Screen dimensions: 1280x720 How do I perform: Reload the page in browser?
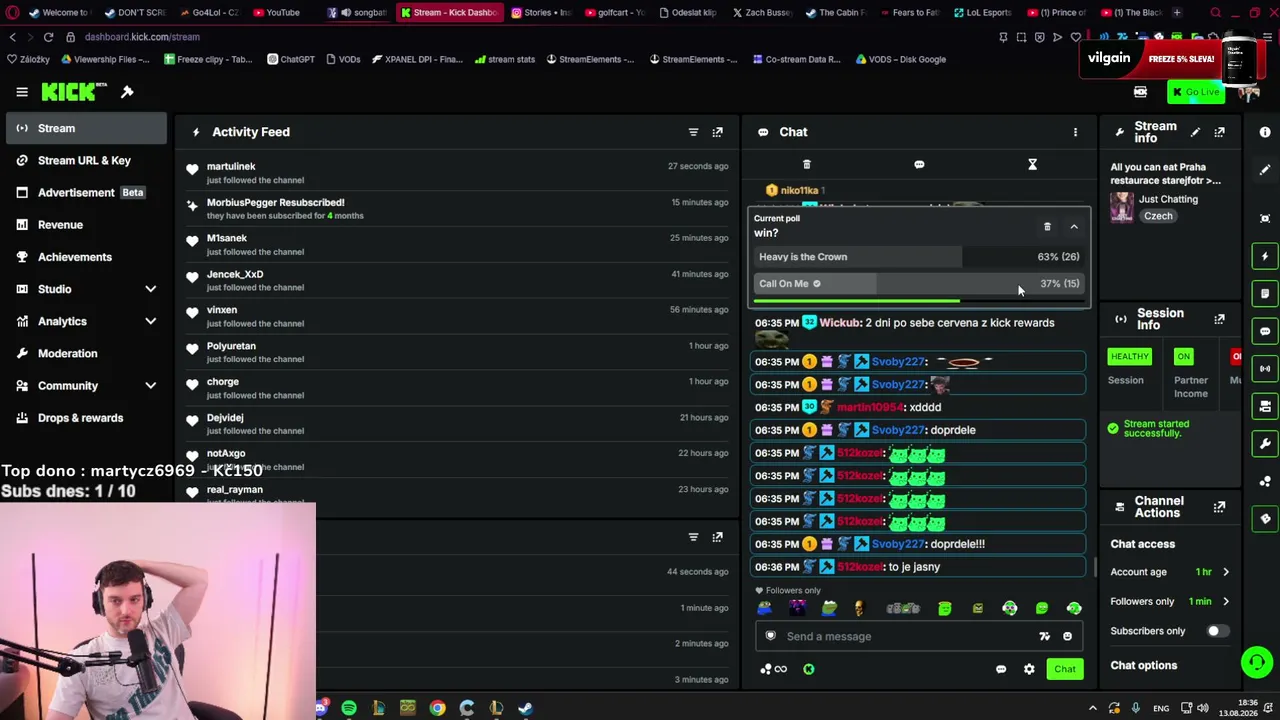[x=48, y=37]
